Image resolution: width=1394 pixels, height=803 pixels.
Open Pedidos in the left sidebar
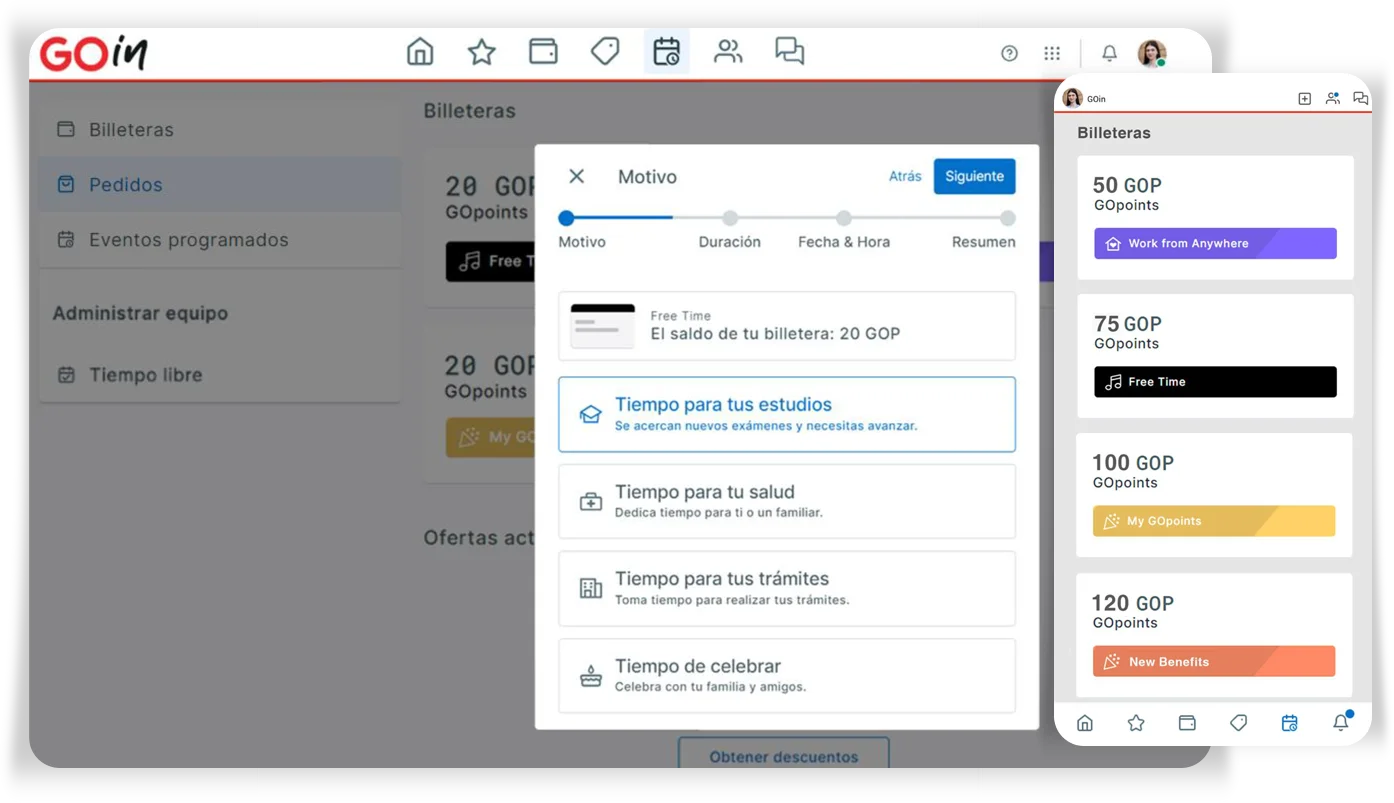(x=220, y=184)
